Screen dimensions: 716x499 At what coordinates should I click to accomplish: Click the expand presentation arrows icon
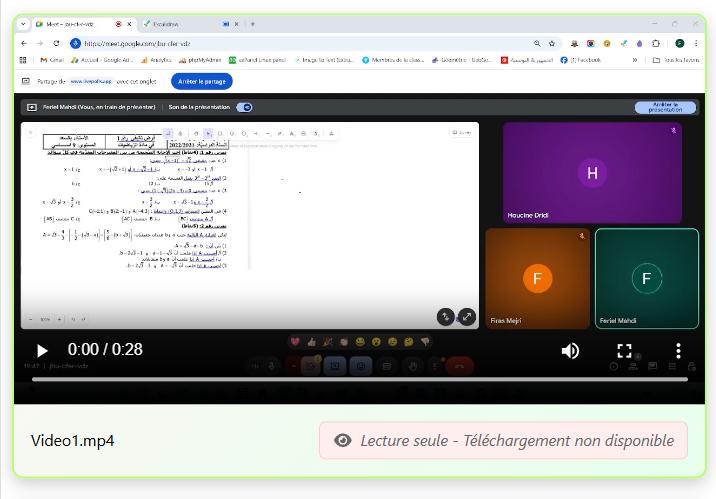click(x=467, y=316)
